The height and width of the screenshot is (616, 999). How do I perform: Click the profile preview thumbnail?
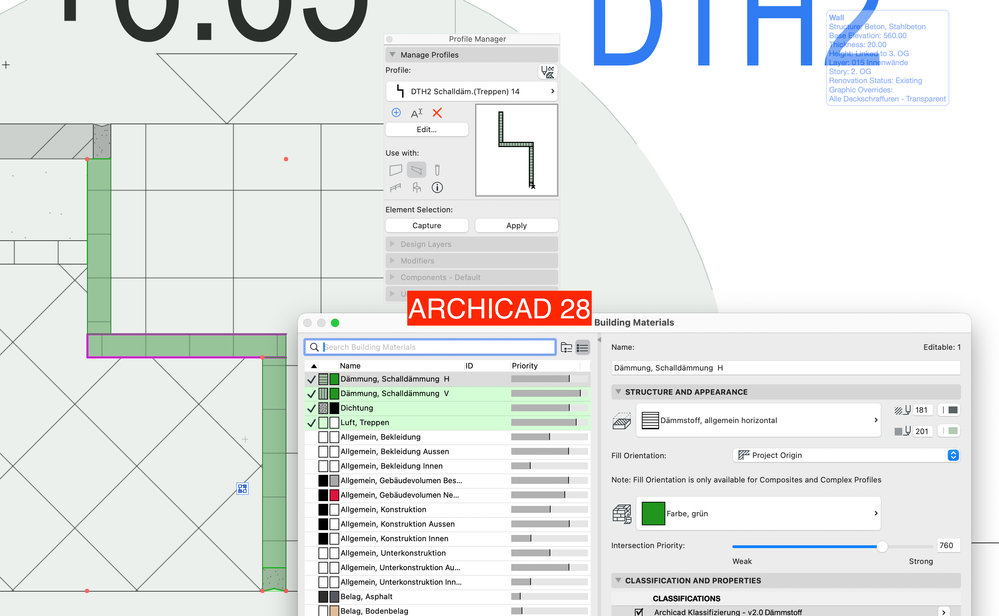click(x=517, y=150)
